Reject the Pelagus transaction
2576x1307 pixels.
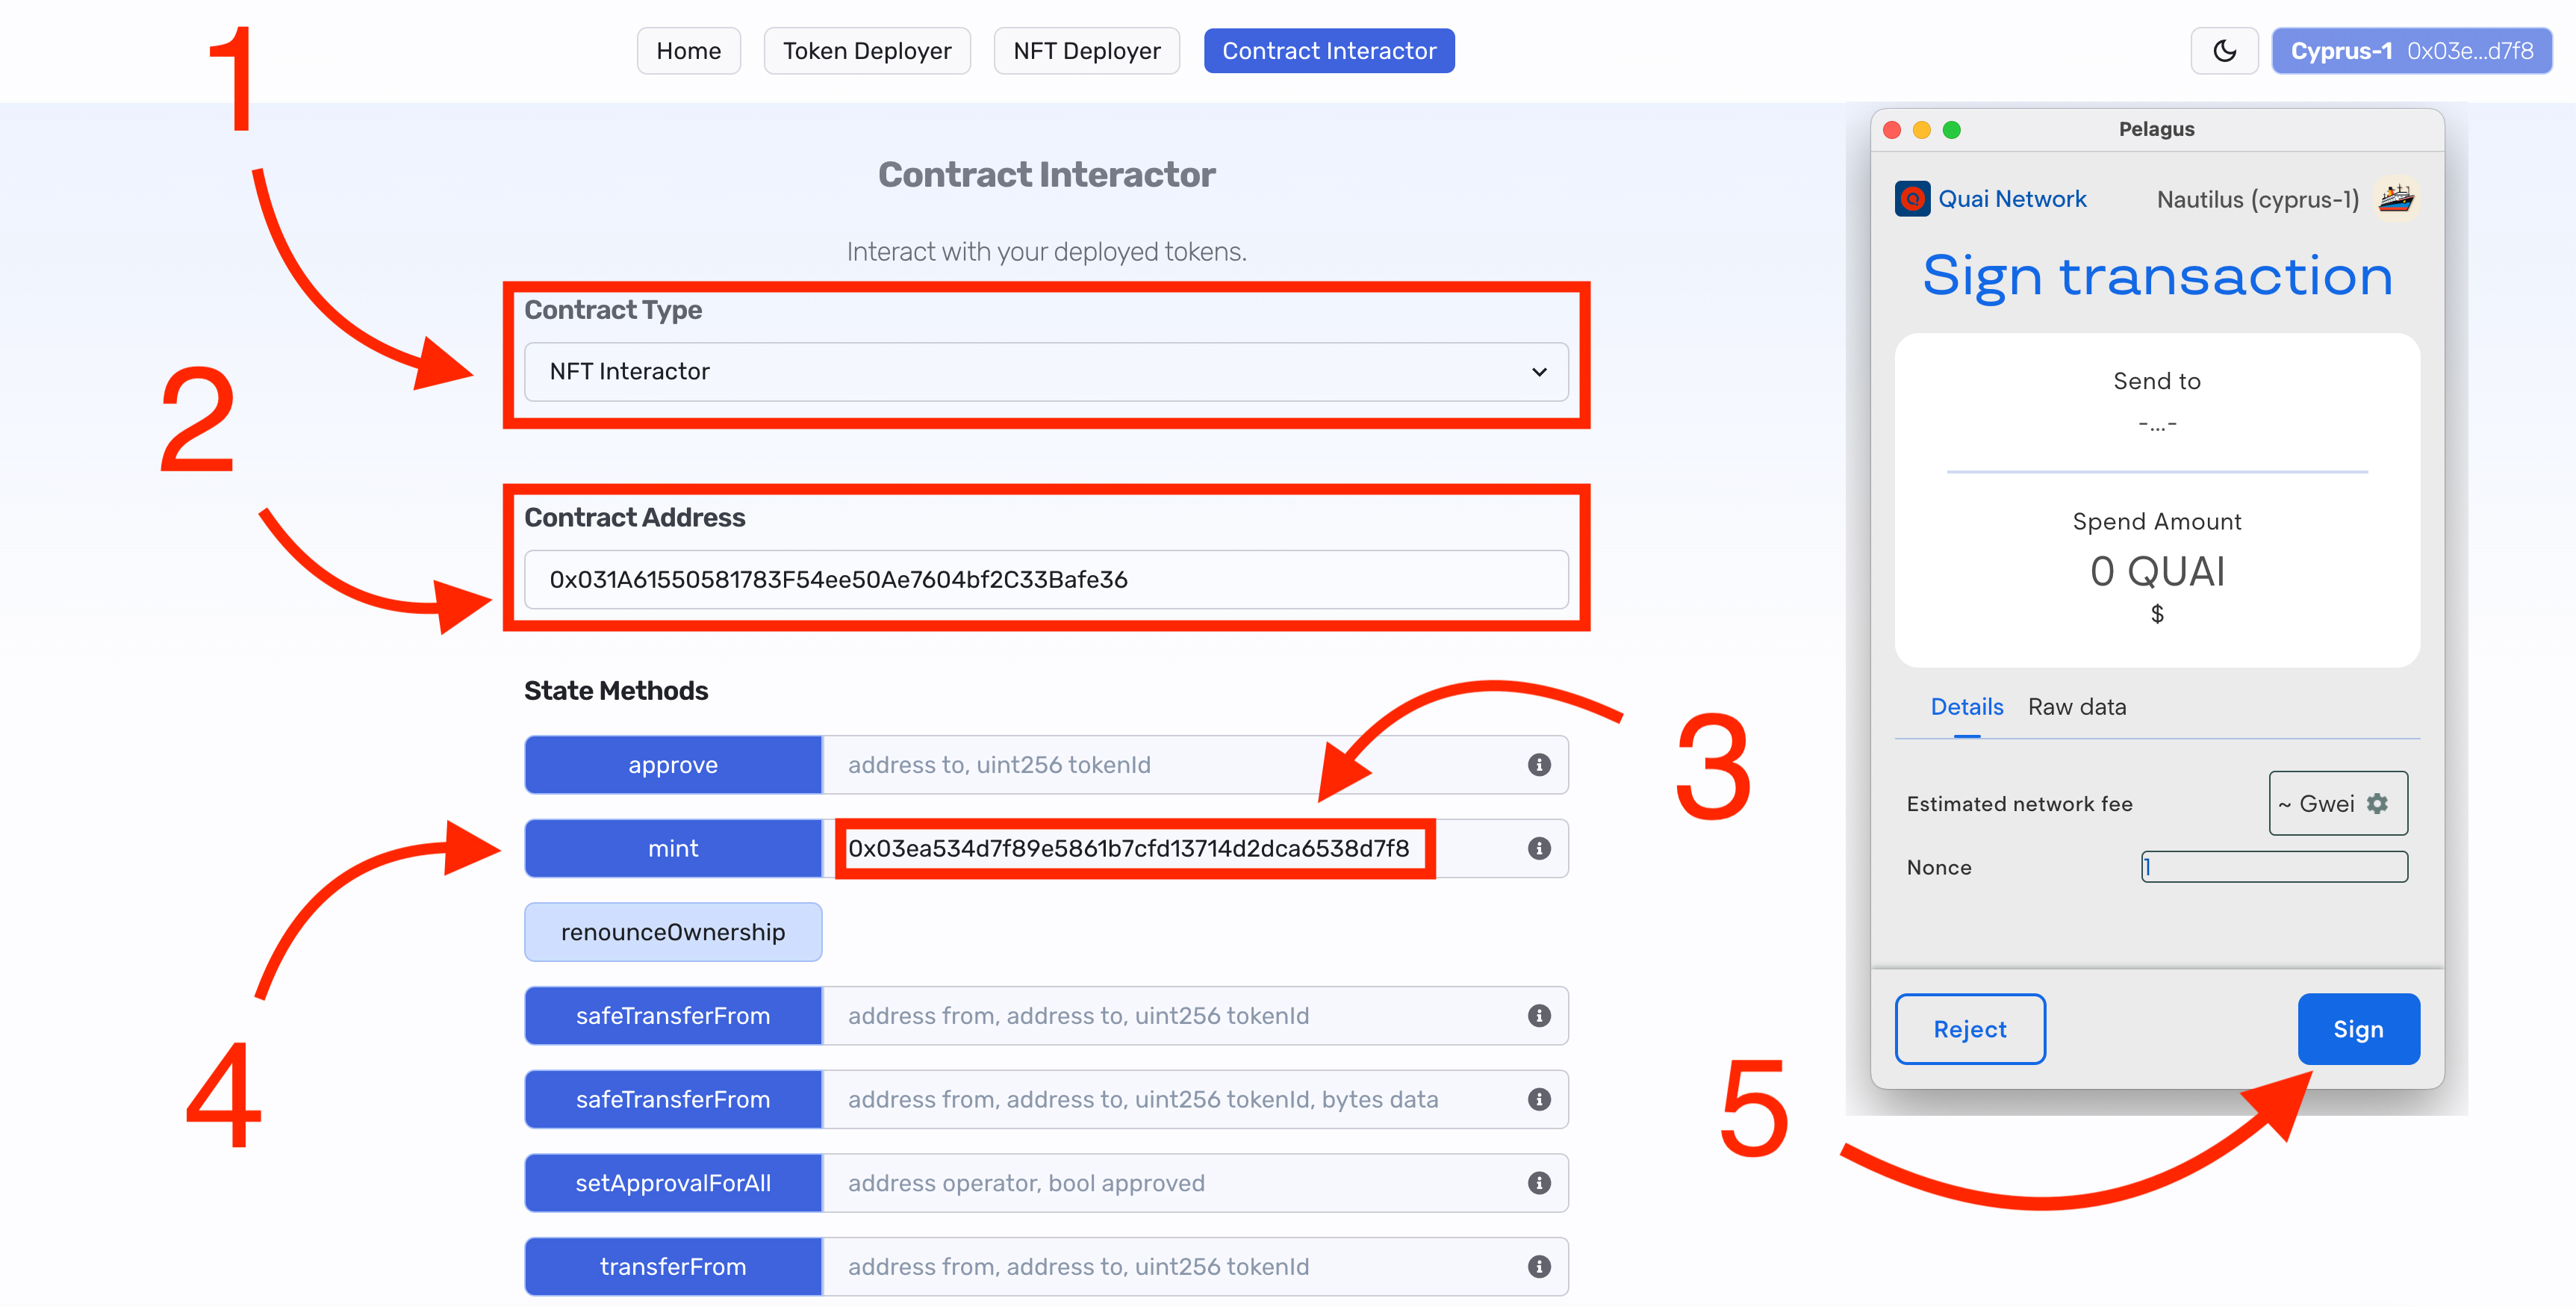[x=1969, y=1029]
